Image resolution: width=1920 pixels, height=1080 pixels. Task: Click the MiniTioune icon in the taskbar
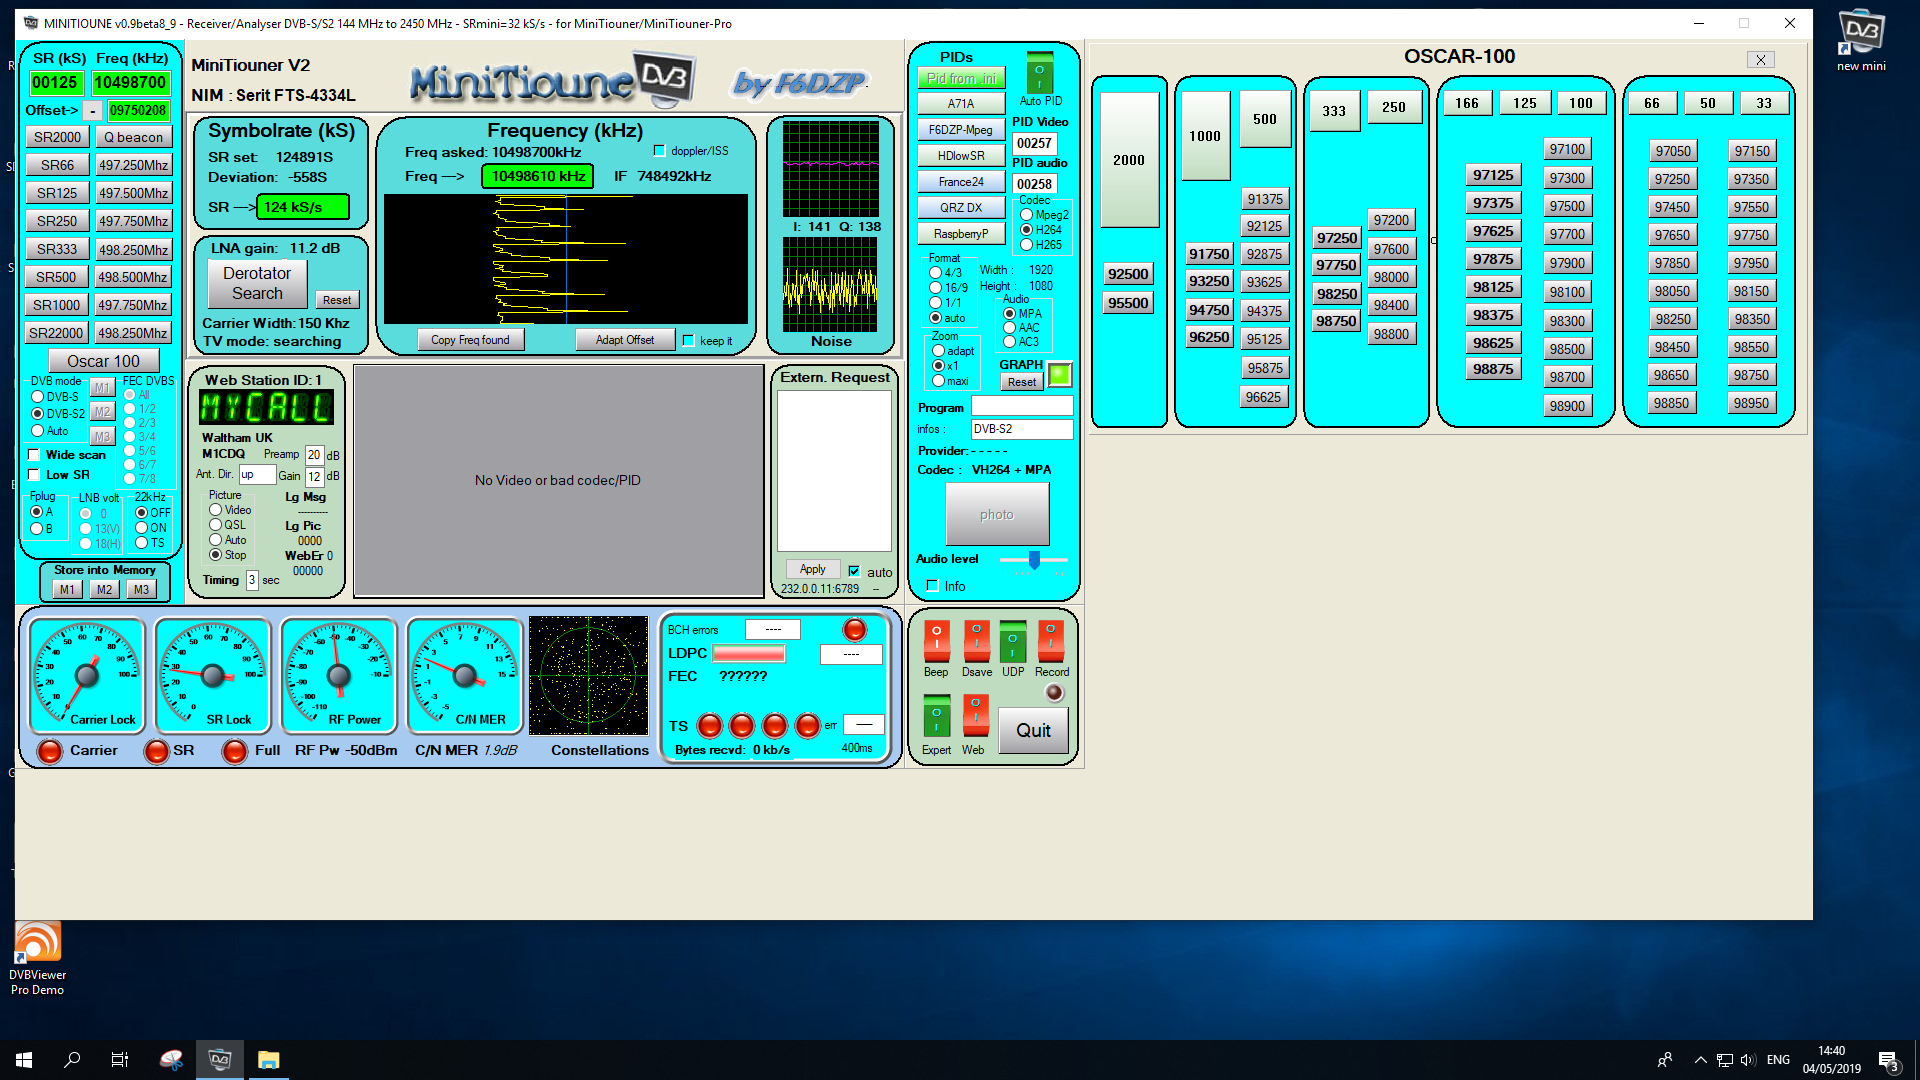click(219, 1059)
